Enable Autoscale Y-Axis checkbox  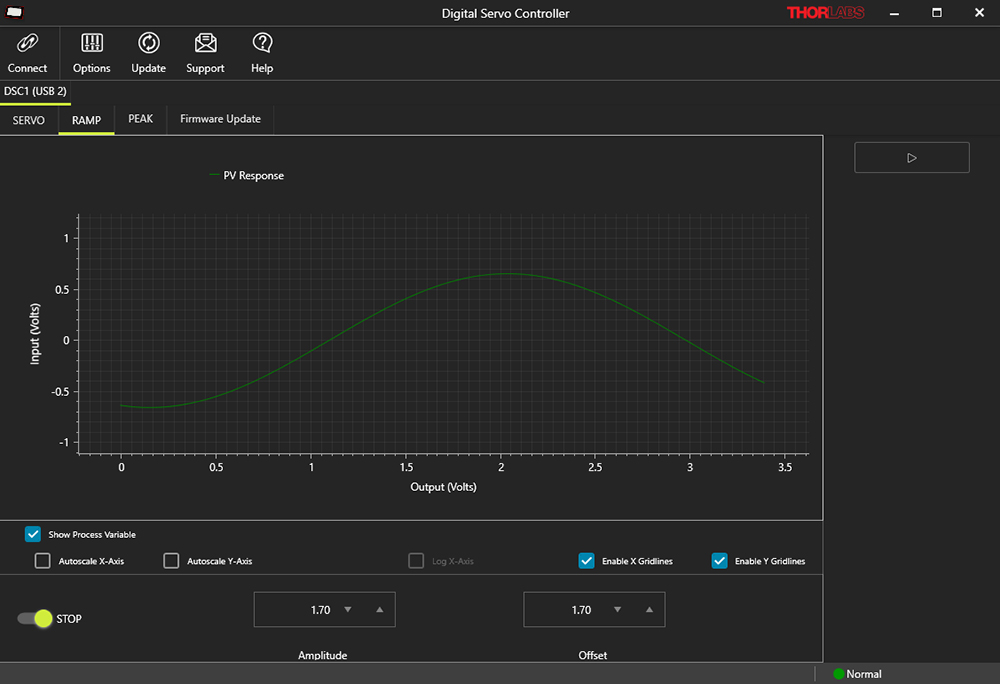coord(171,561)
